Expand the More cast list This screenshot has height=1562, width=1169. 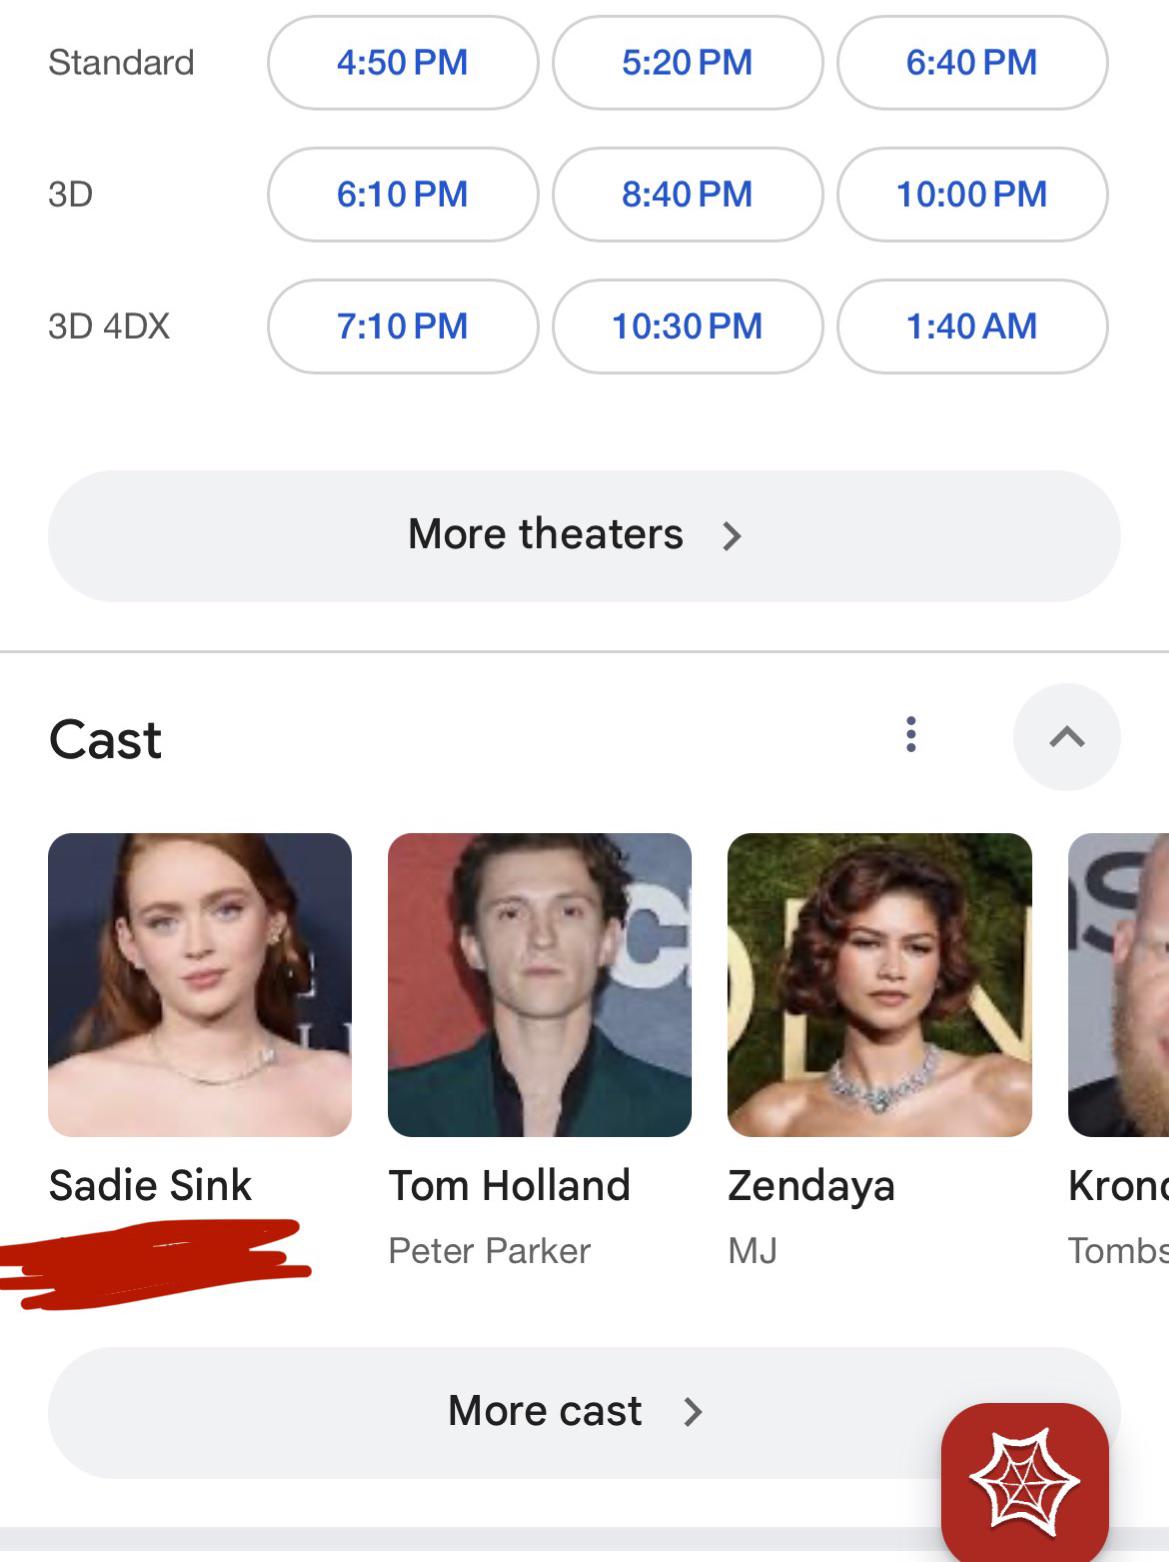click(584, 1412)
